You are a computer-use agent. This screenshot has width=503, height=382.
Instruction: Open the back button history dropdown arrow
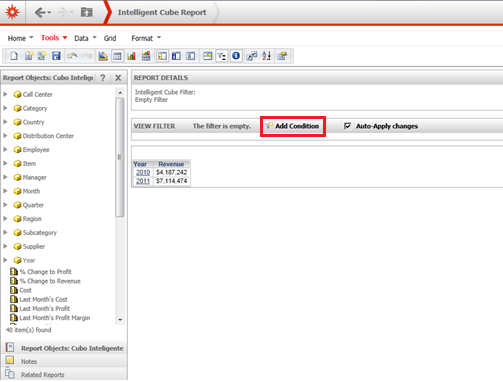[x=49, y=13]
